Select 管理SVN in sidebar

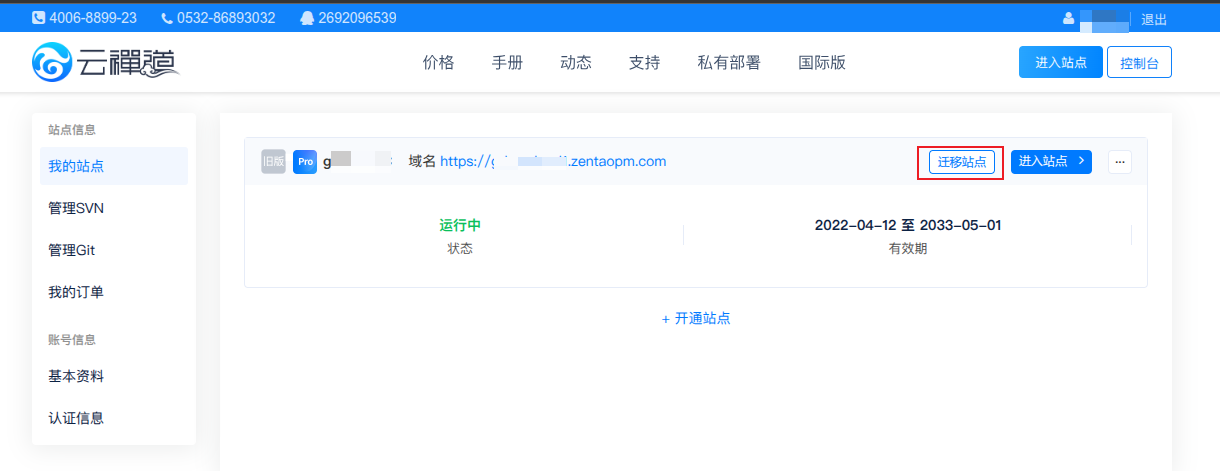click(76, 208)
